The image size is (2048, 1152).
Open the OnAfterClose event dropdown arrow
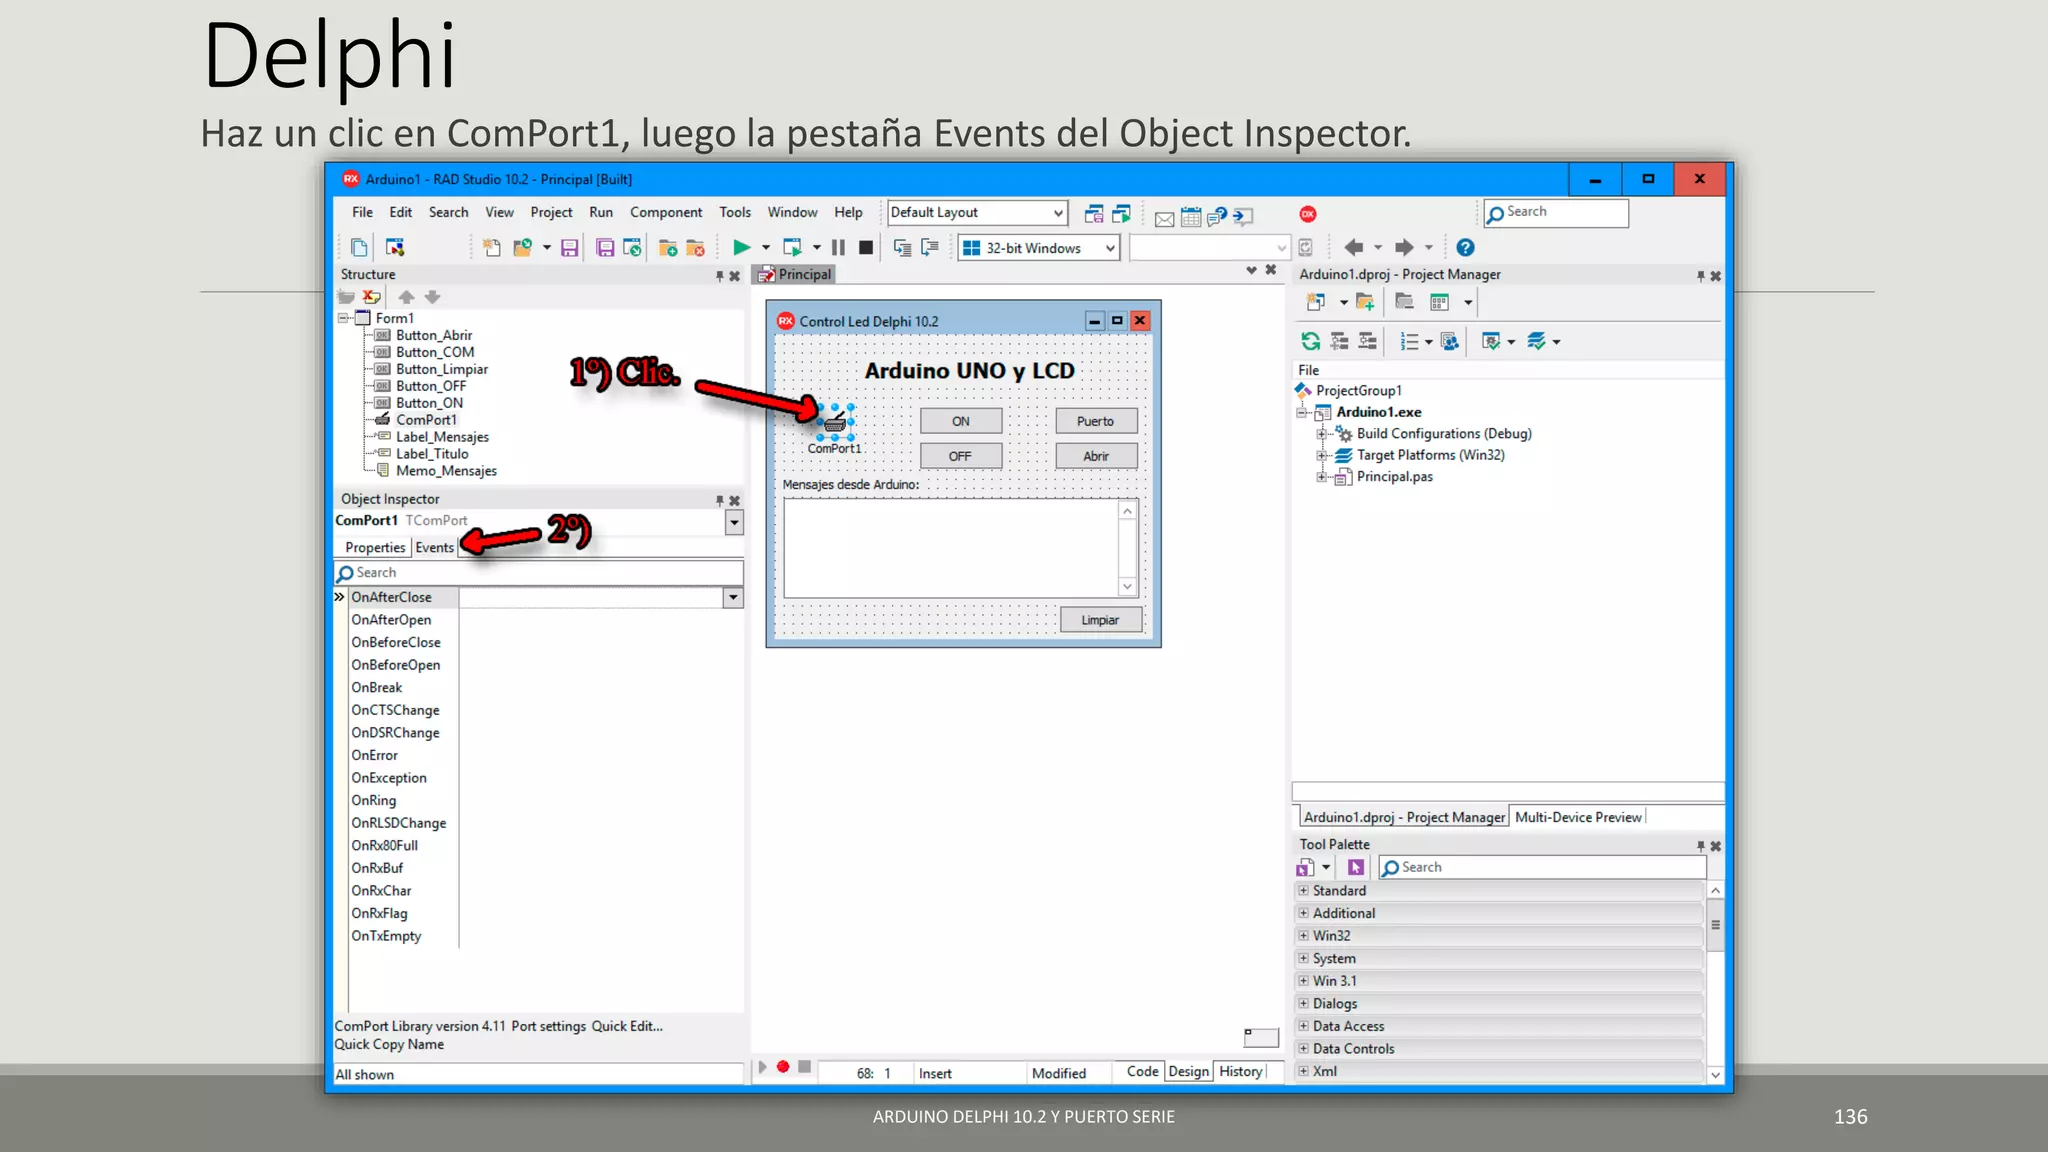pos(733,597)
